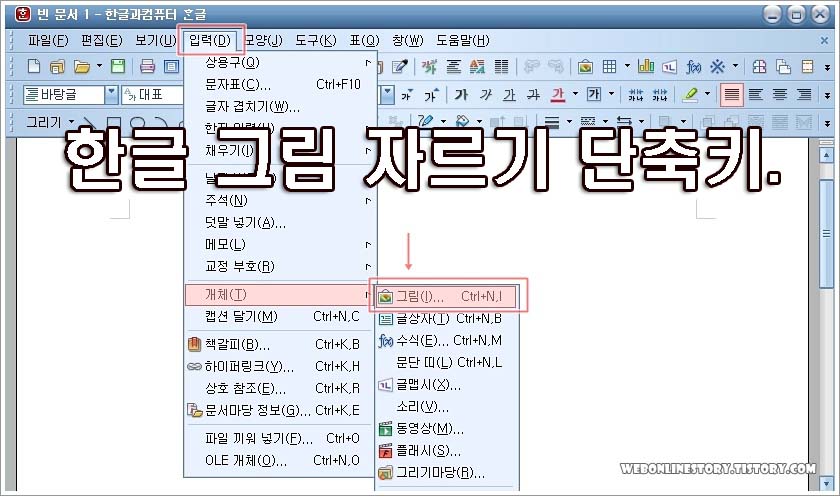Open the 파일(F) menu
This screenshot has width=840, height=496.
click(x=48, y=41)
